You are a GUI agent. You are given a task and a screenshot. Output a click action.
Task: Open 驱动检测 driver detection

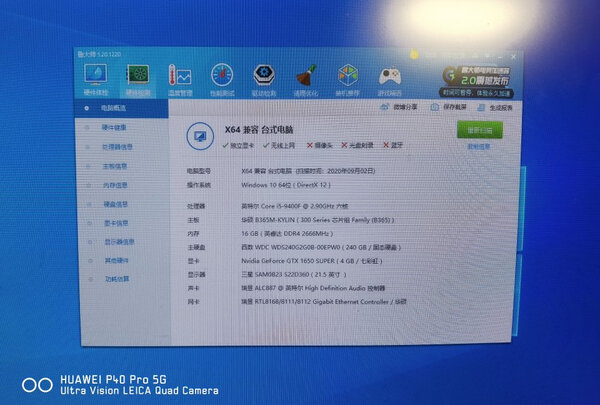264,80
